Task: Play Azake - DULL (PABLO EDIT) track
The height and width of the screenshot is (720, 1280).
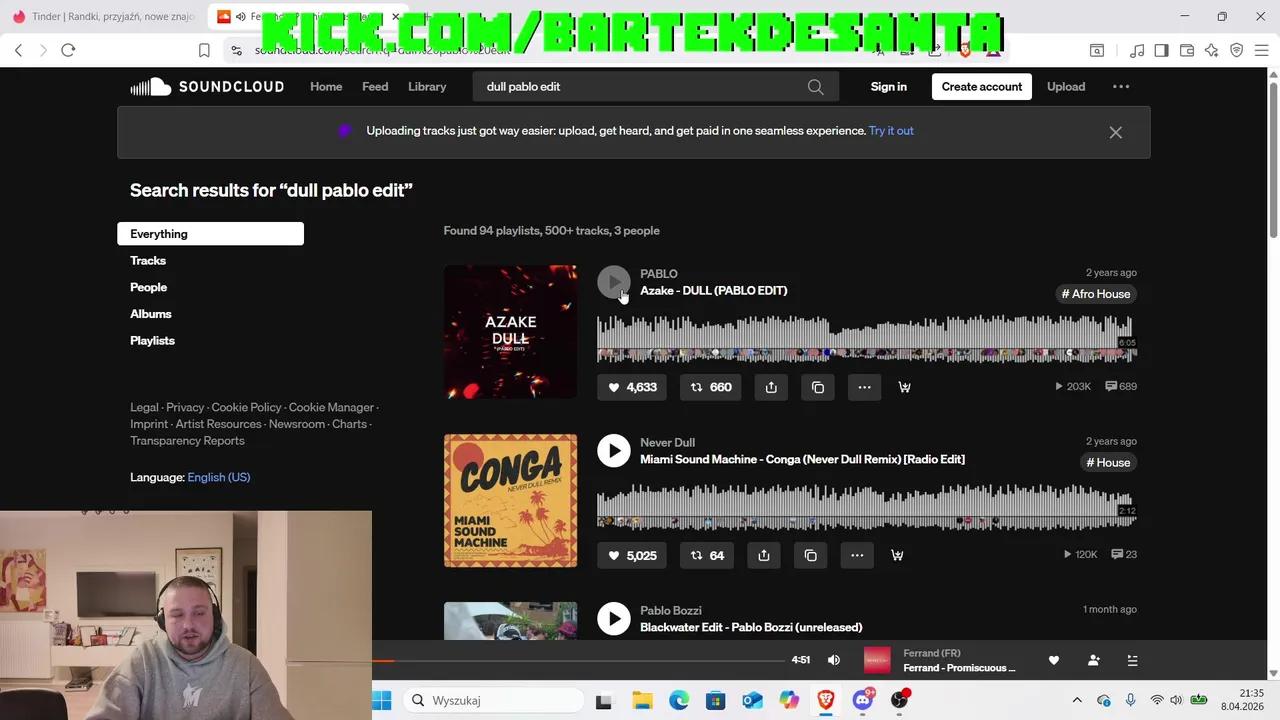Action: (614, 282)
